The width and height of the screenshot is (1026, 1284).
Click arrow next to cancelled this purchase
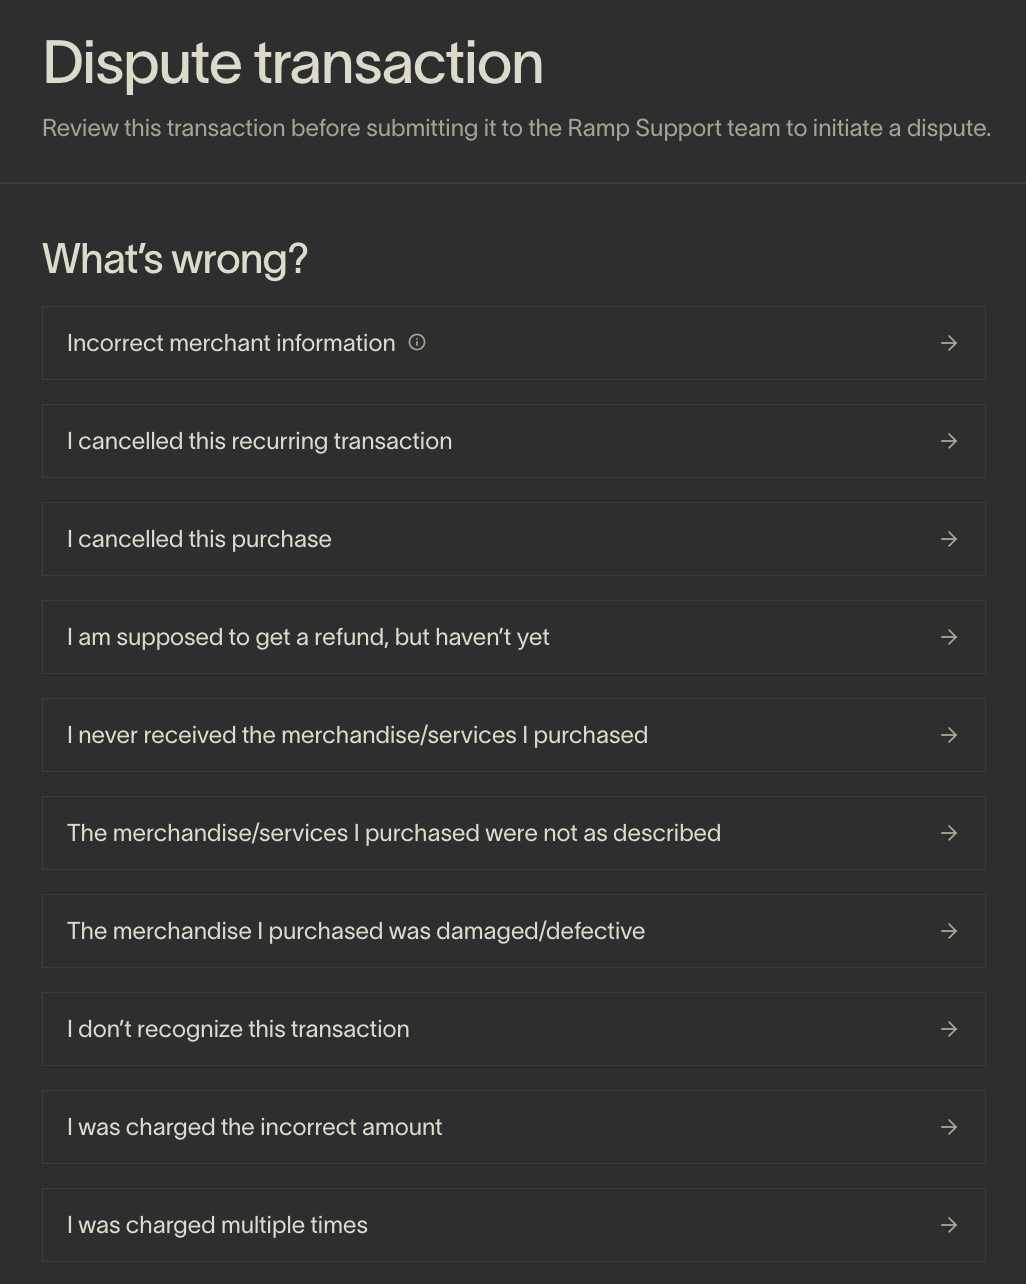click(949, 539)
